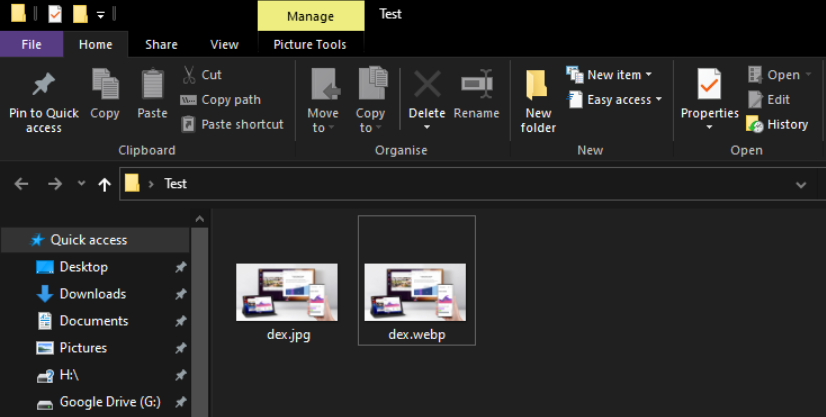The width and height of the screenshot is (826, 417).
Task: Click the Rename ribbon icon
Action: point(476,86)
